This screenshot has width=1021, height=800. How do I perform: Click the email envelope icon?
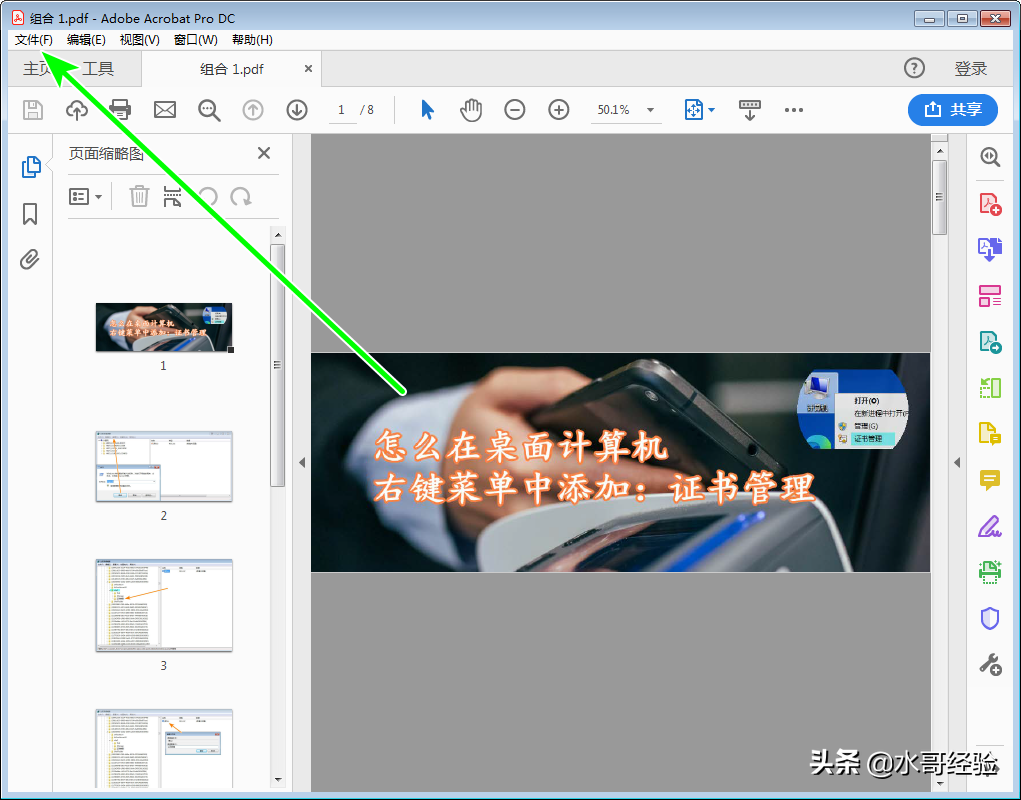coord(165,110)
